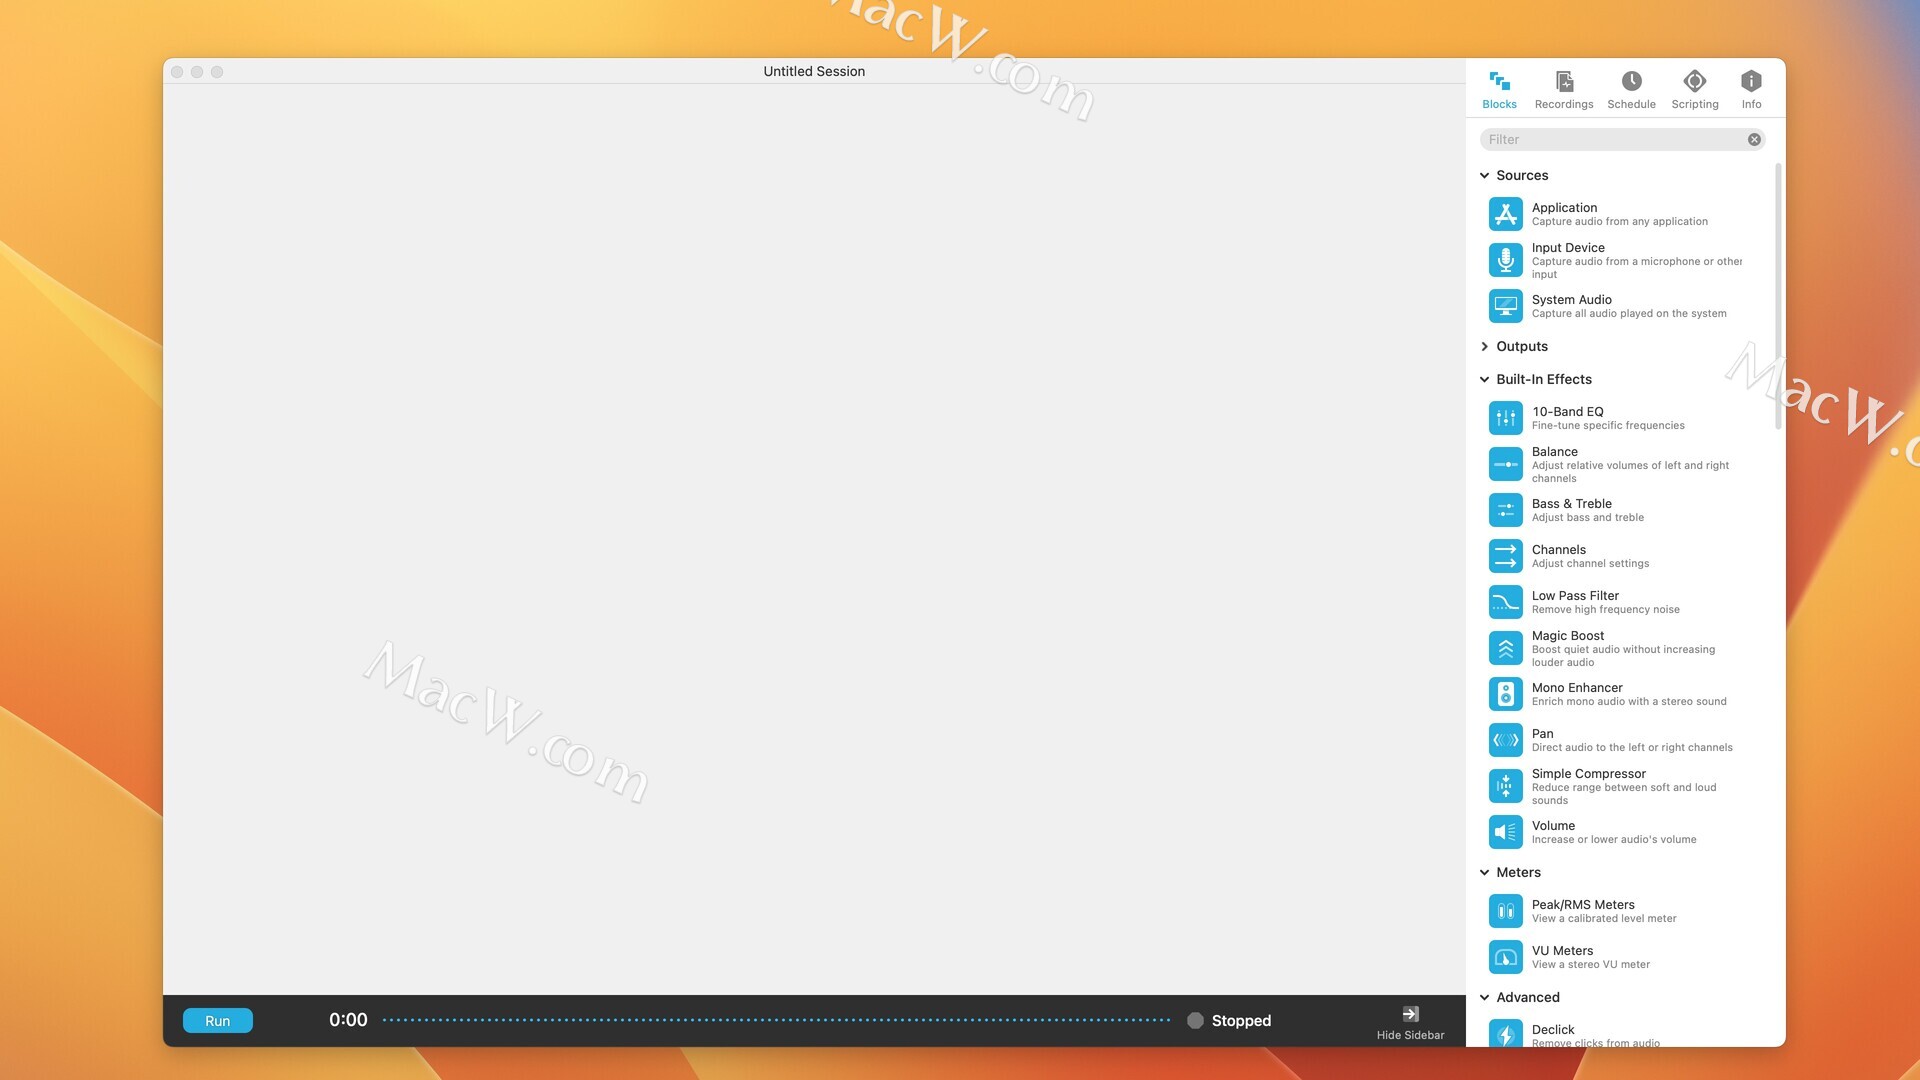
Task: Select the Input Device microphone icon
Action: tap(1505, 260)
